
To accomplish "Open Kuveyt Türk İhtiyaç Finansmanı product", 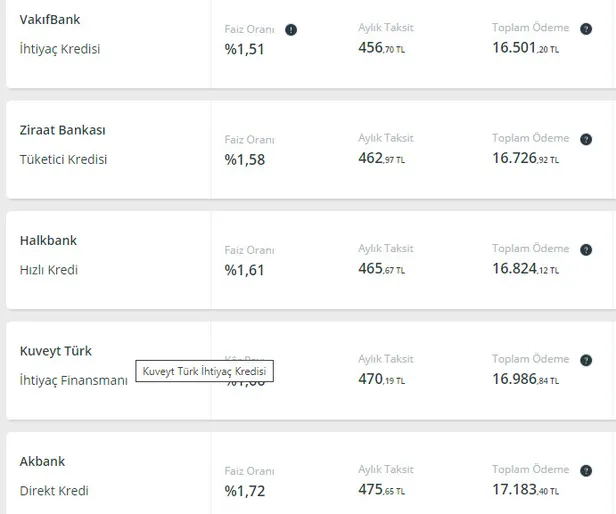I will pos(73,380).
